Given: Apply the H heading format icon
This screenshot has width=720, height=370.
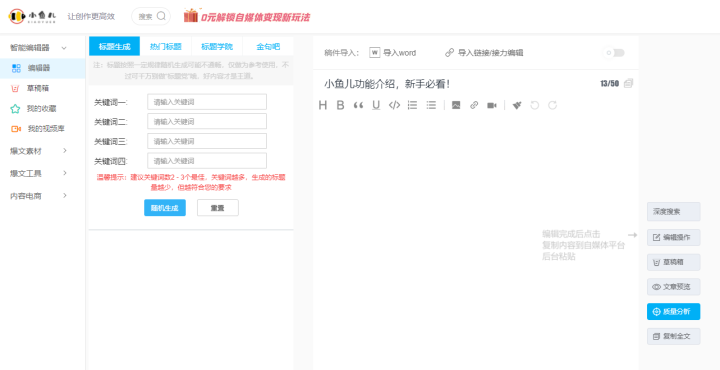Looking at the screenshot, I should tap(323, 105).
